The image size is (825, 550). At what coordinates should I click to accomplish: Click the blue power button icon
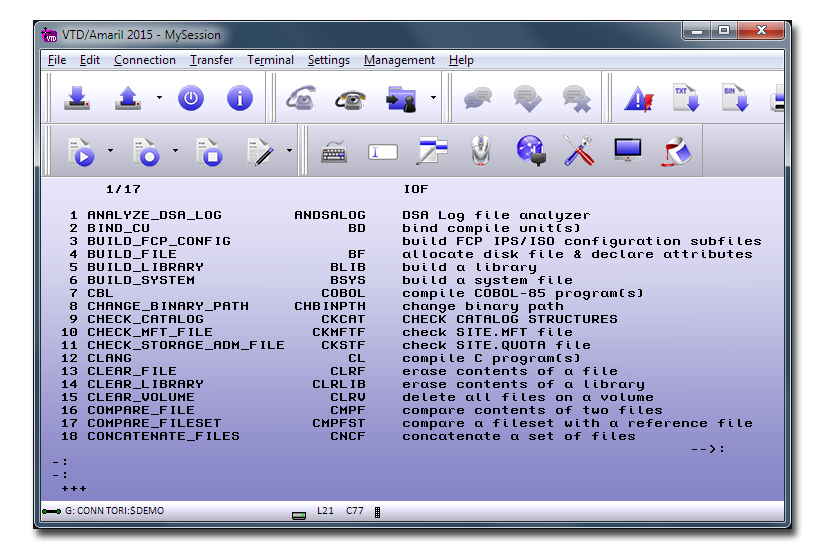click(190, 98)
